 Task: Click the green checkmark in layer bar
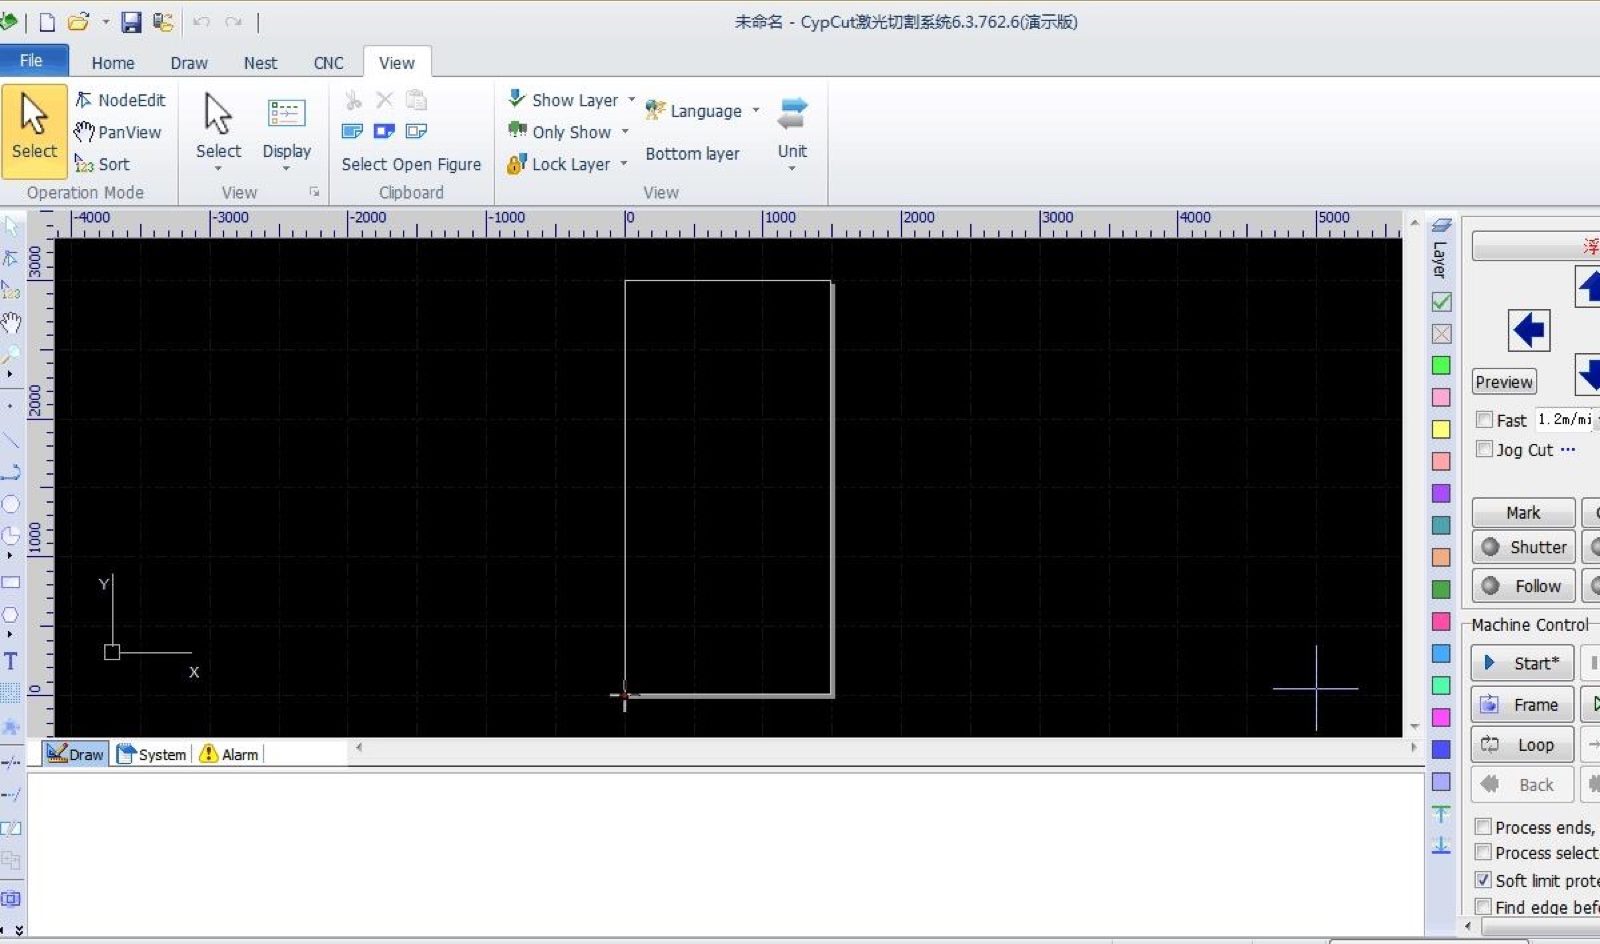[1441, 302]
